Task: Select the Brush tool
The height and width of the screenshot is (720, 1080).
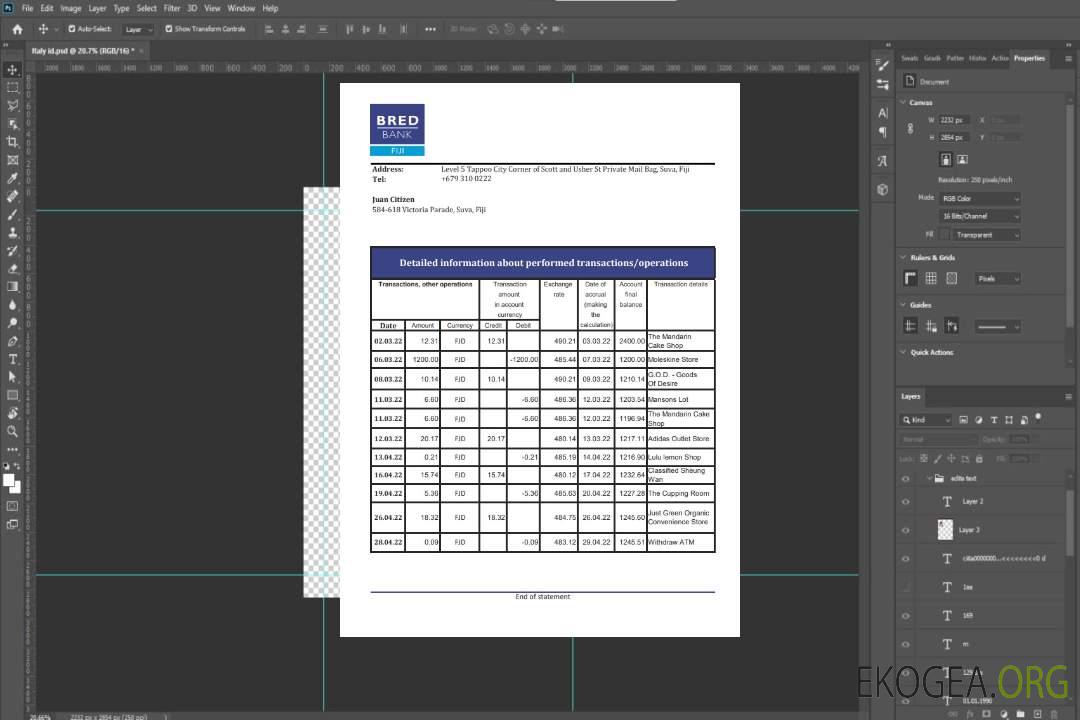Action: coord(12,214)
